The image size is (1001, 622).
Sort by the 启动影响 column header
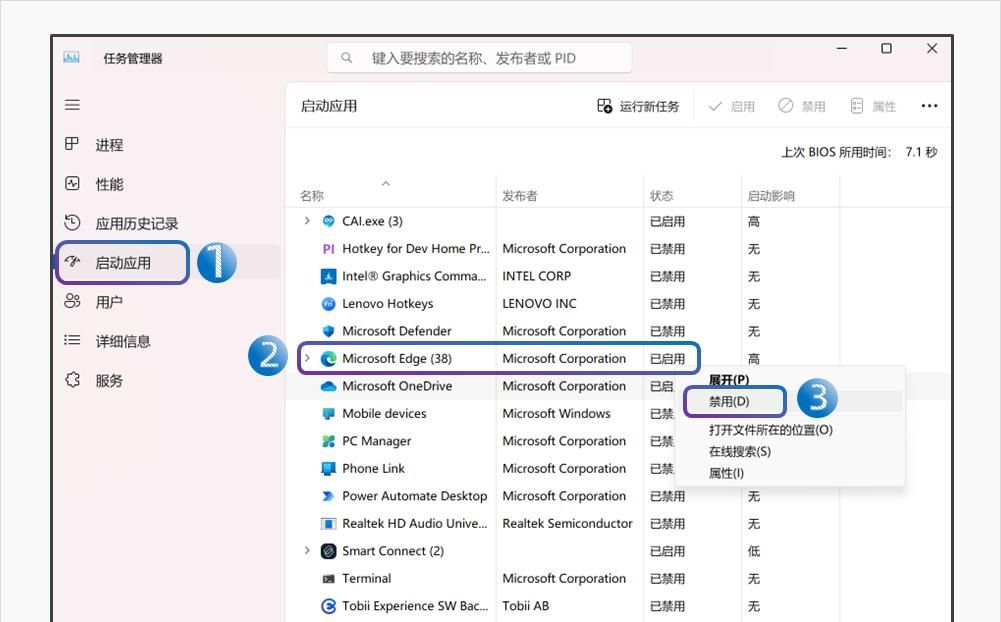(x=771, y=195)
